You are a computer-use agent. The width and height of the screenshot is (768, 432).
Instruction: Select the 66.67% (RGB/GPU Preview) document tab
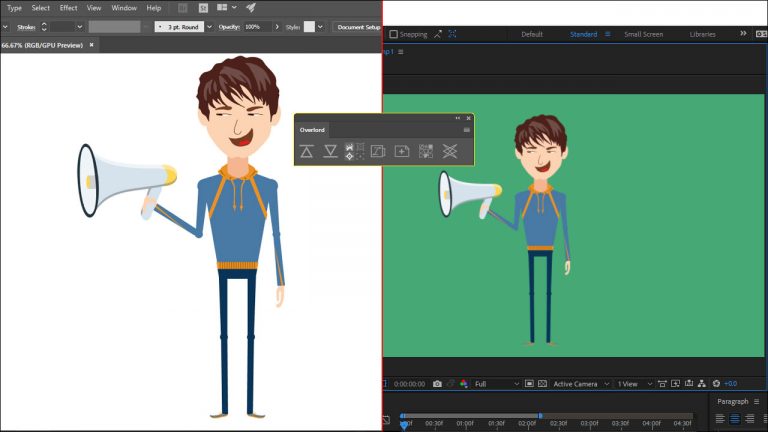pos(42,45)
